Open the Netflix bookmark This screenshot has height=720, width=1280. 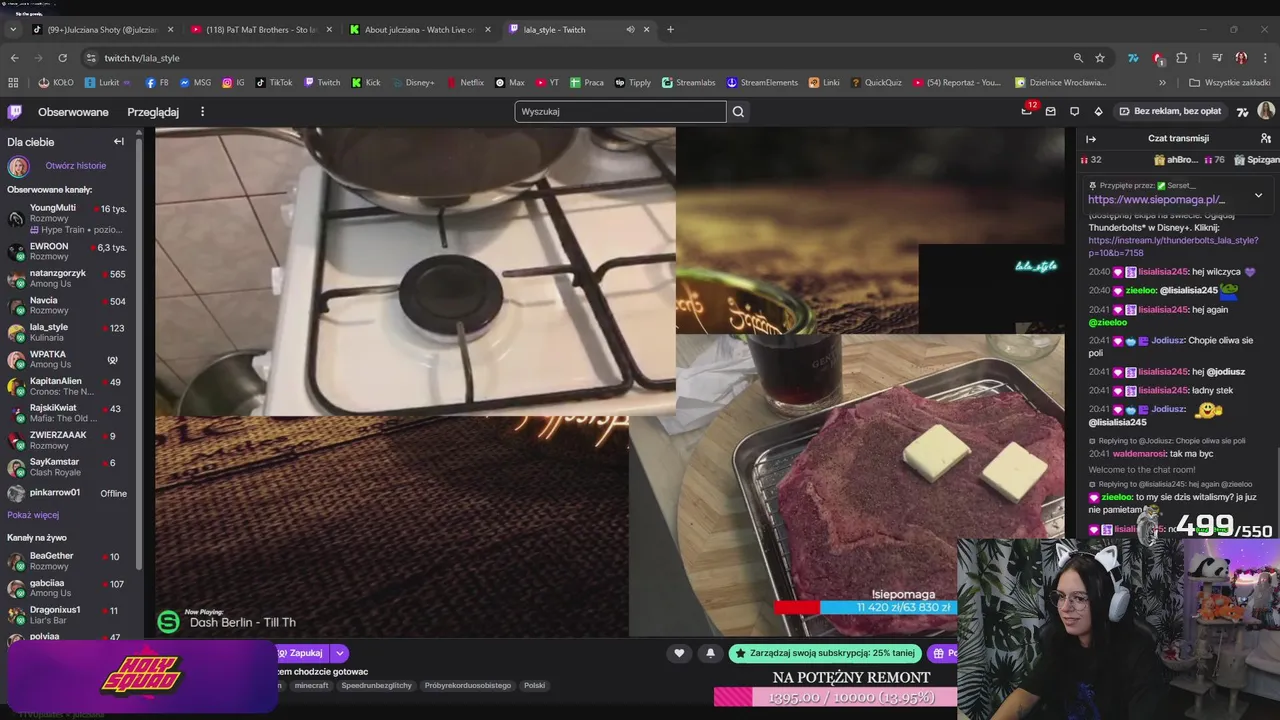coord(465,83)
